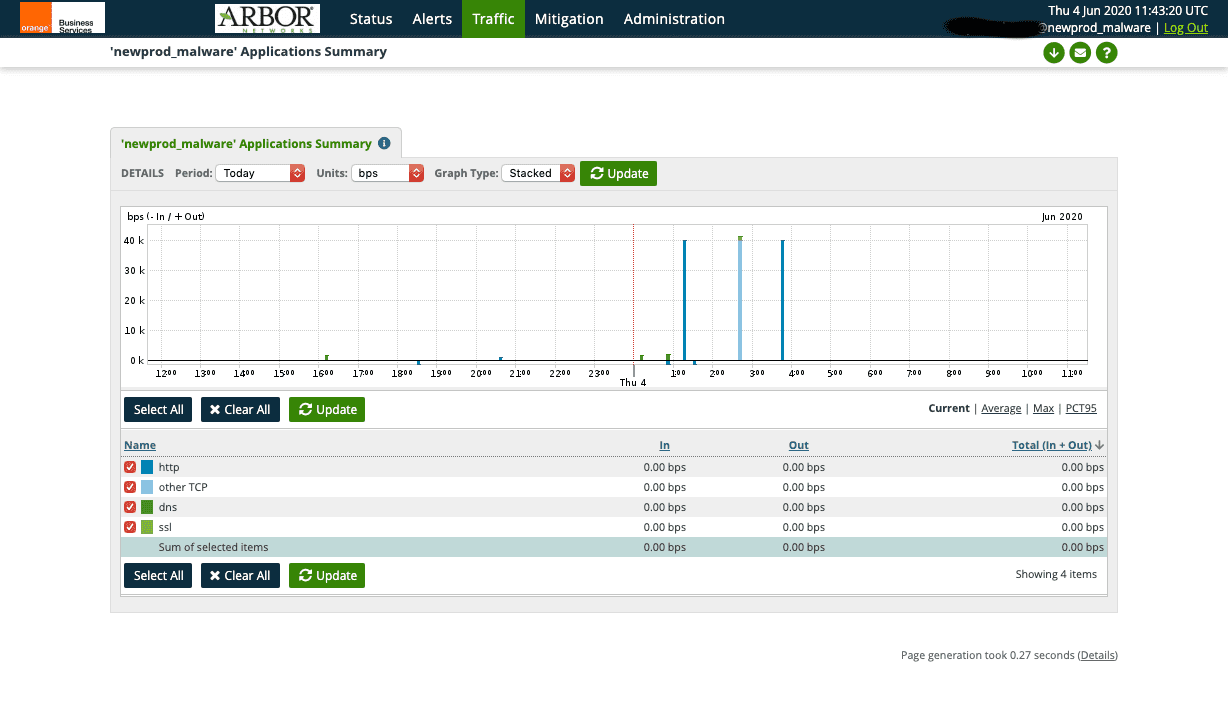Click the ssl light green swatch
The height and width of the screenshot is (708, 1228).
click(x=147, y=527)
